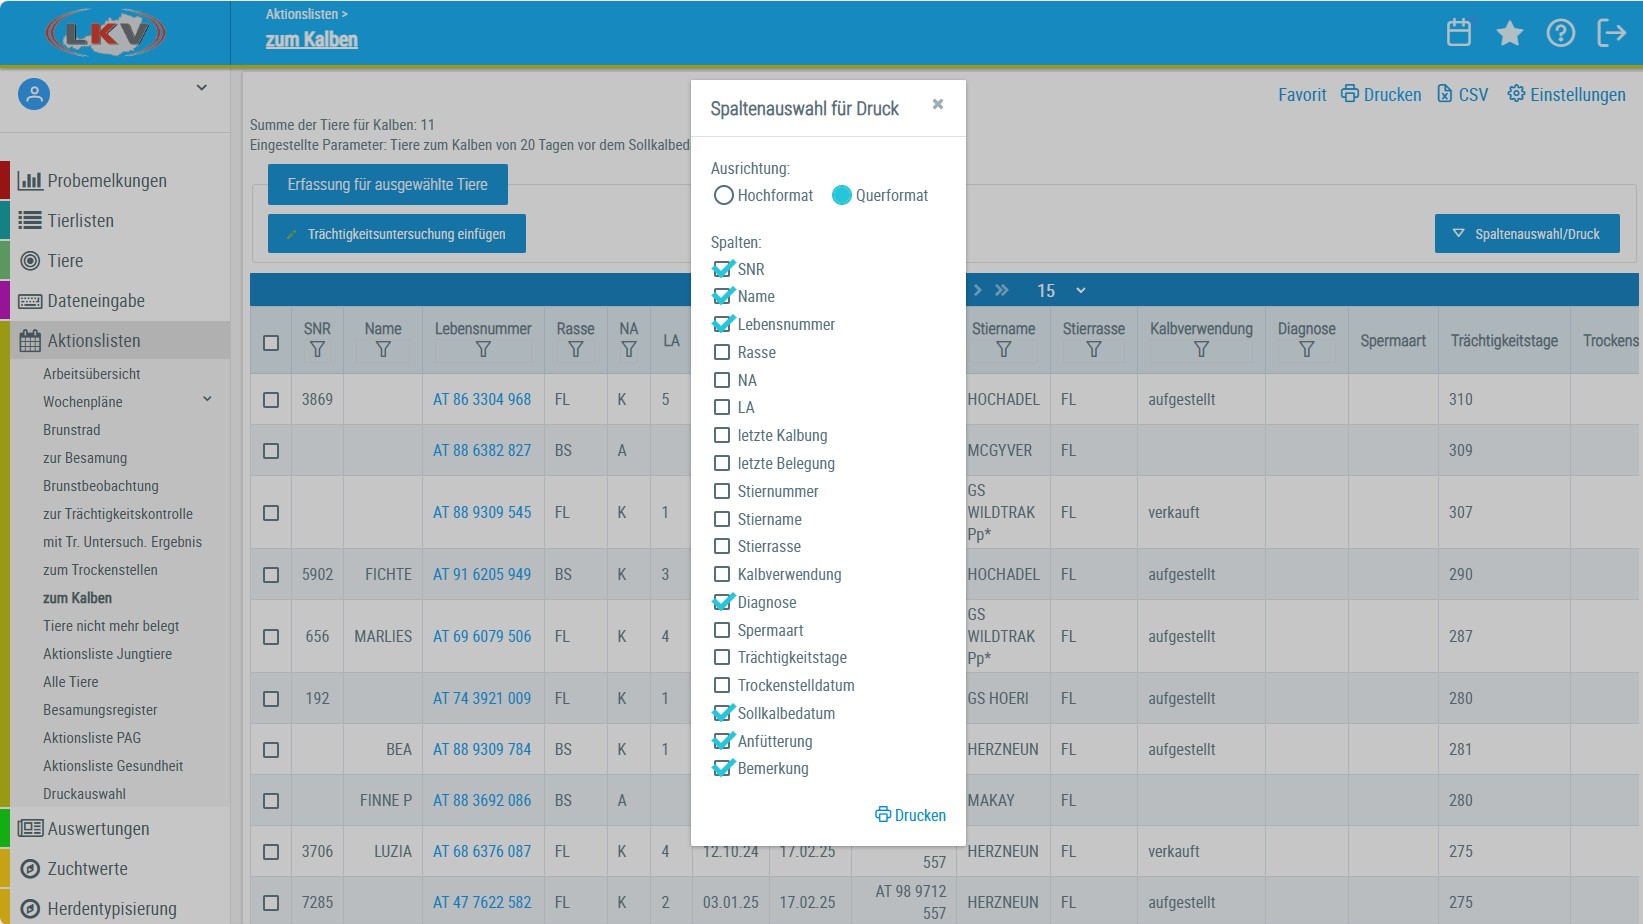1643x924 pixels.
Task: Open the page size dropdown showing 15
Action: 1060,290
